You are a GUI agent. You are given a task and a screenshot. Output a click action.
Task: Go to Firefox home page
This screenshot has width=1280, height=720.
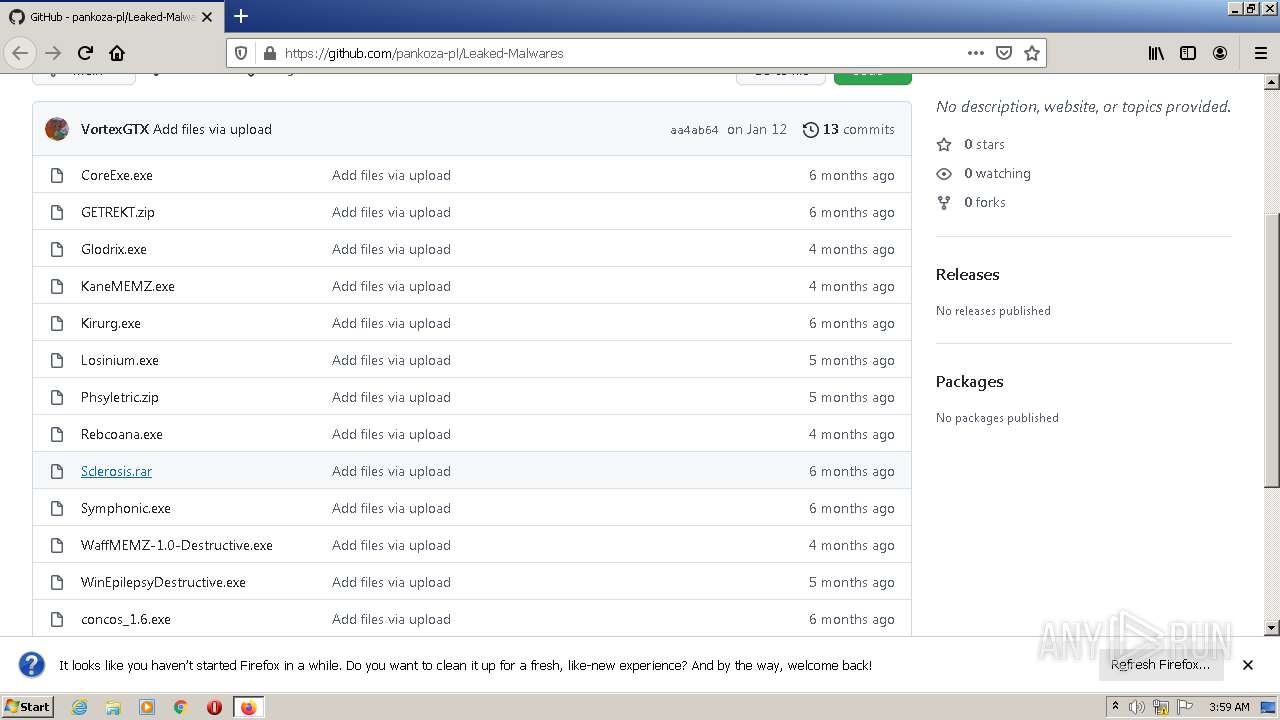(x=117, y=53)
